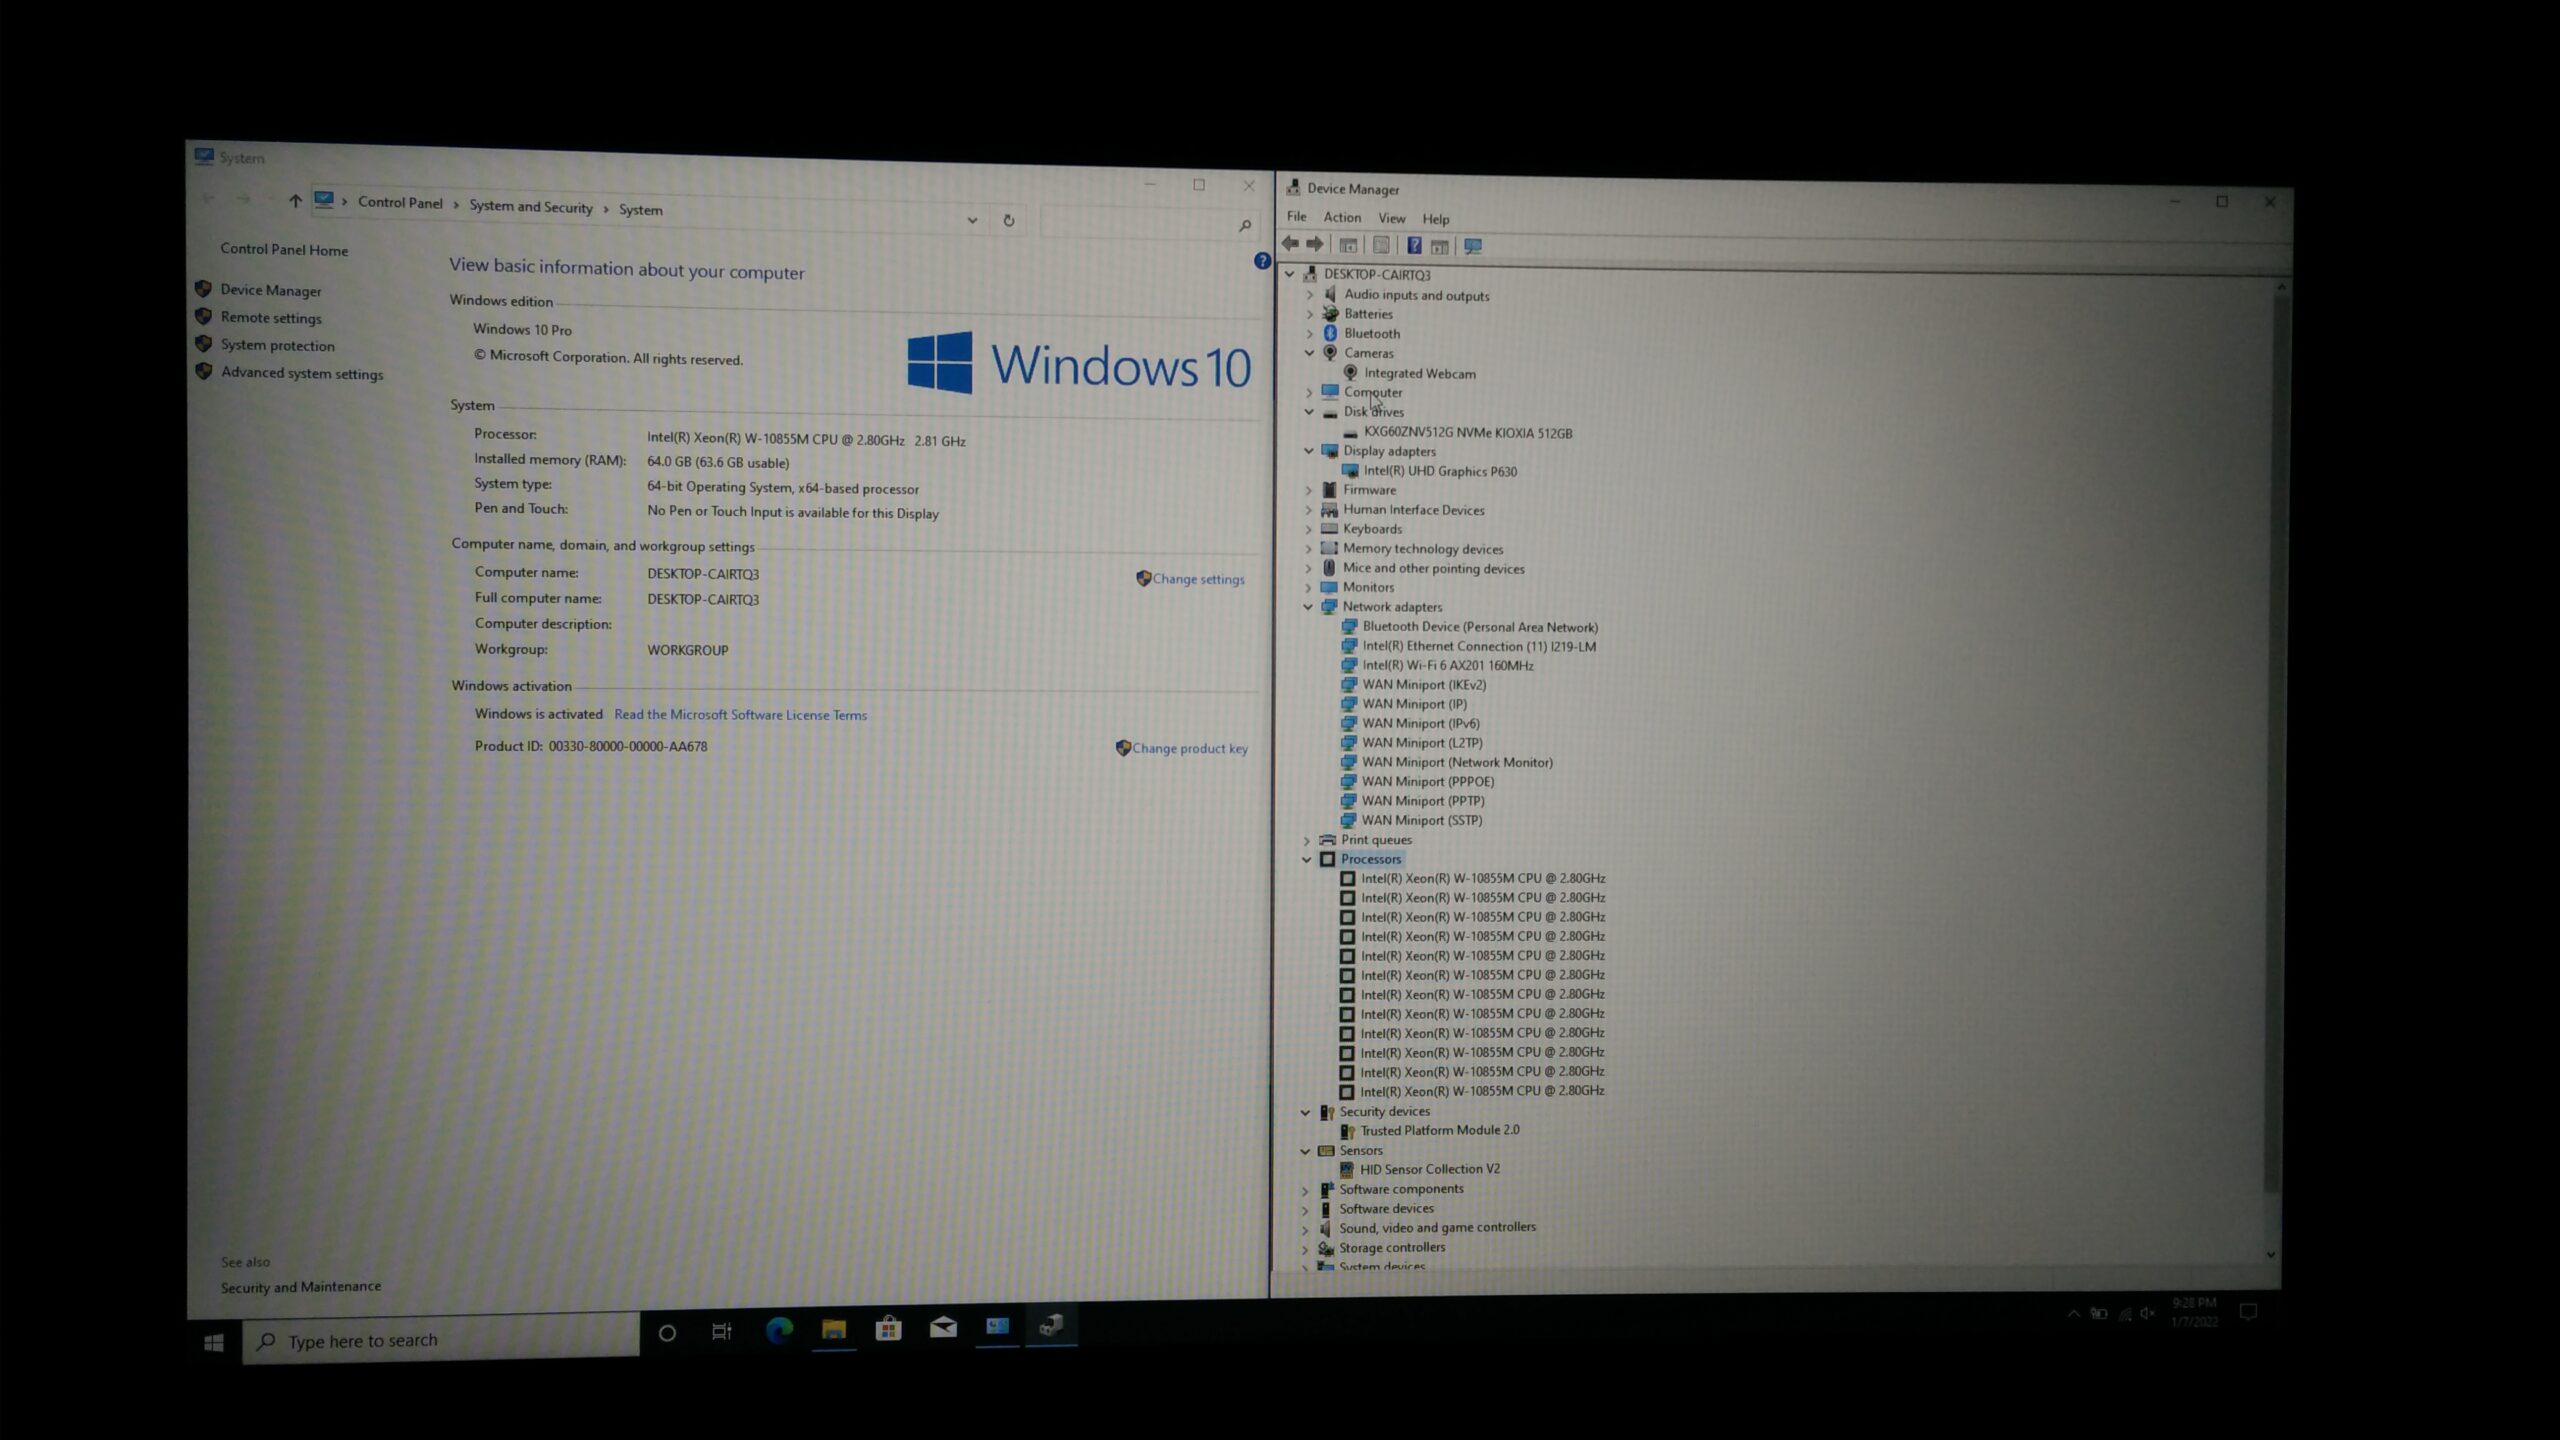Open File Explorer from the taskbar
Viewport: 2560px width, 1440px height.
(834, 1328)
